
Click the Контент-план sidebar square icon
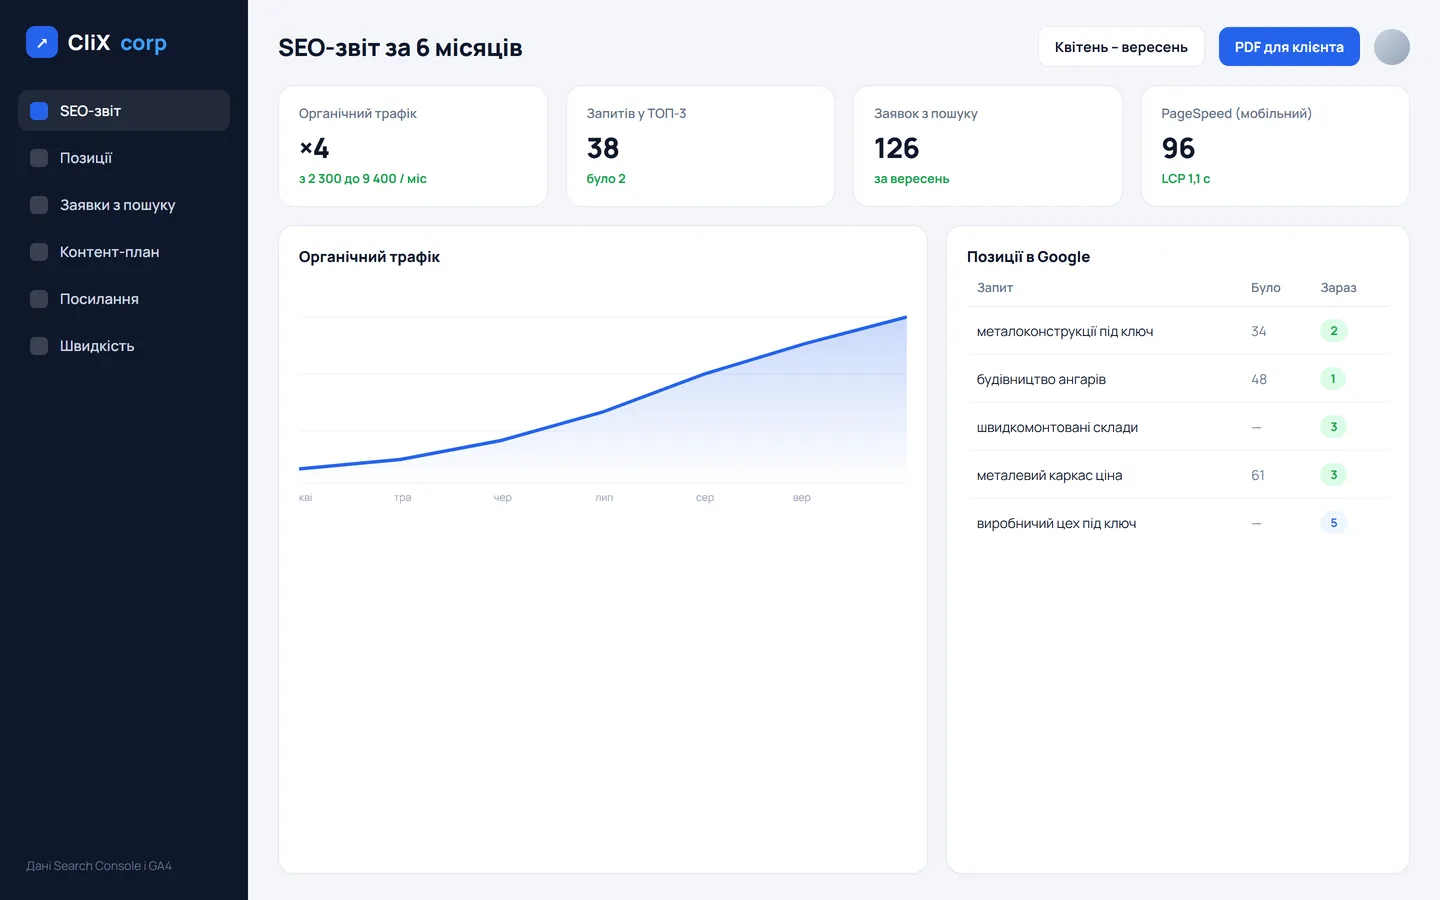(39, 252)
